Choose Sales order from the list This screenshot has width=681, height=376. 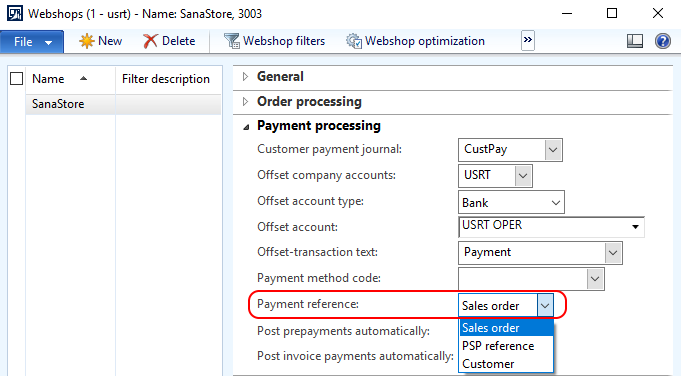(x=506, y=328)
